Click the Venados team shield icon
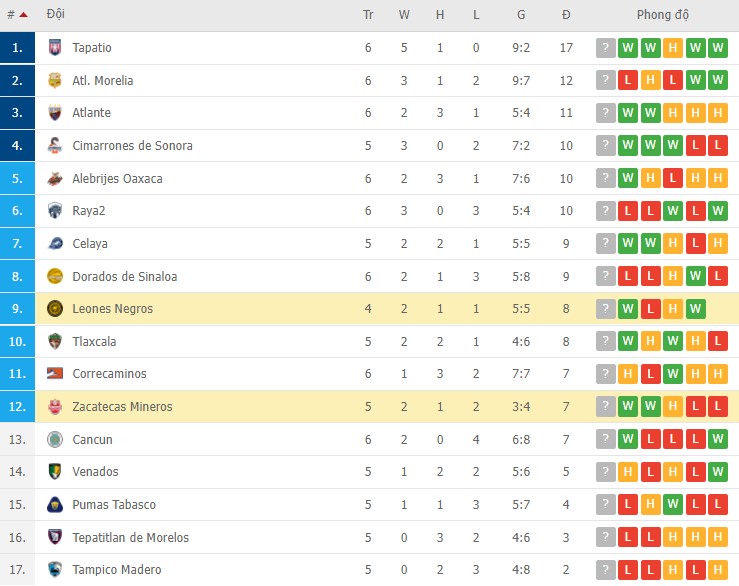The image size is (739, 586). click(x=55, y=472)
